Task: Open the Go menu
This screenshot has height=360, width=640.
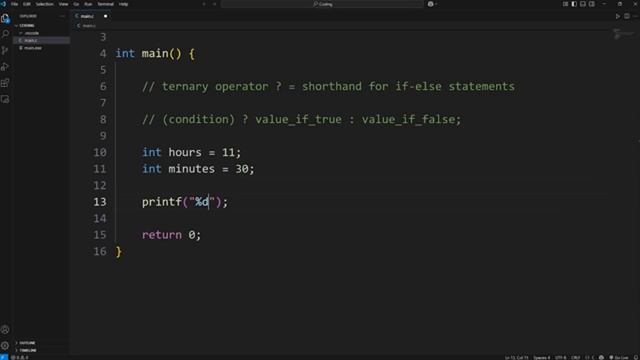Action: pos(76,4)
